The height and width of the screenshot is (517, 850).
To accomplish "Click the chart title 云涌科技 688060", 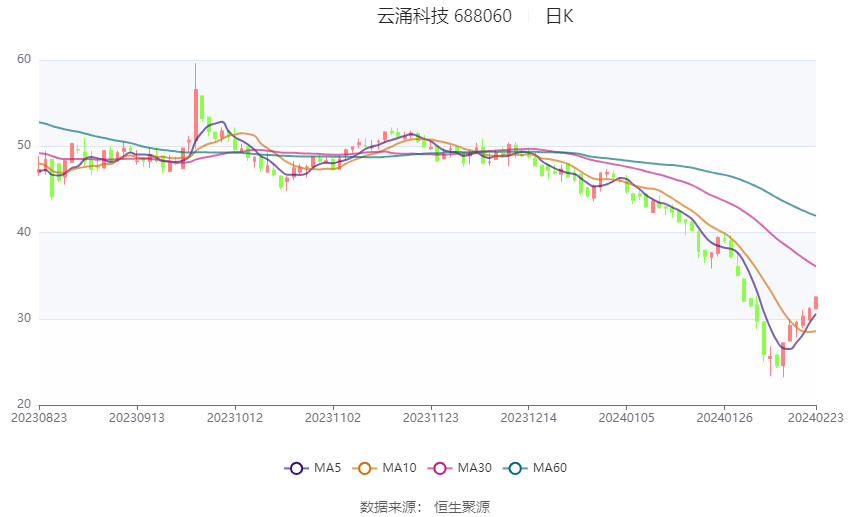I will (x=444, y=16).
